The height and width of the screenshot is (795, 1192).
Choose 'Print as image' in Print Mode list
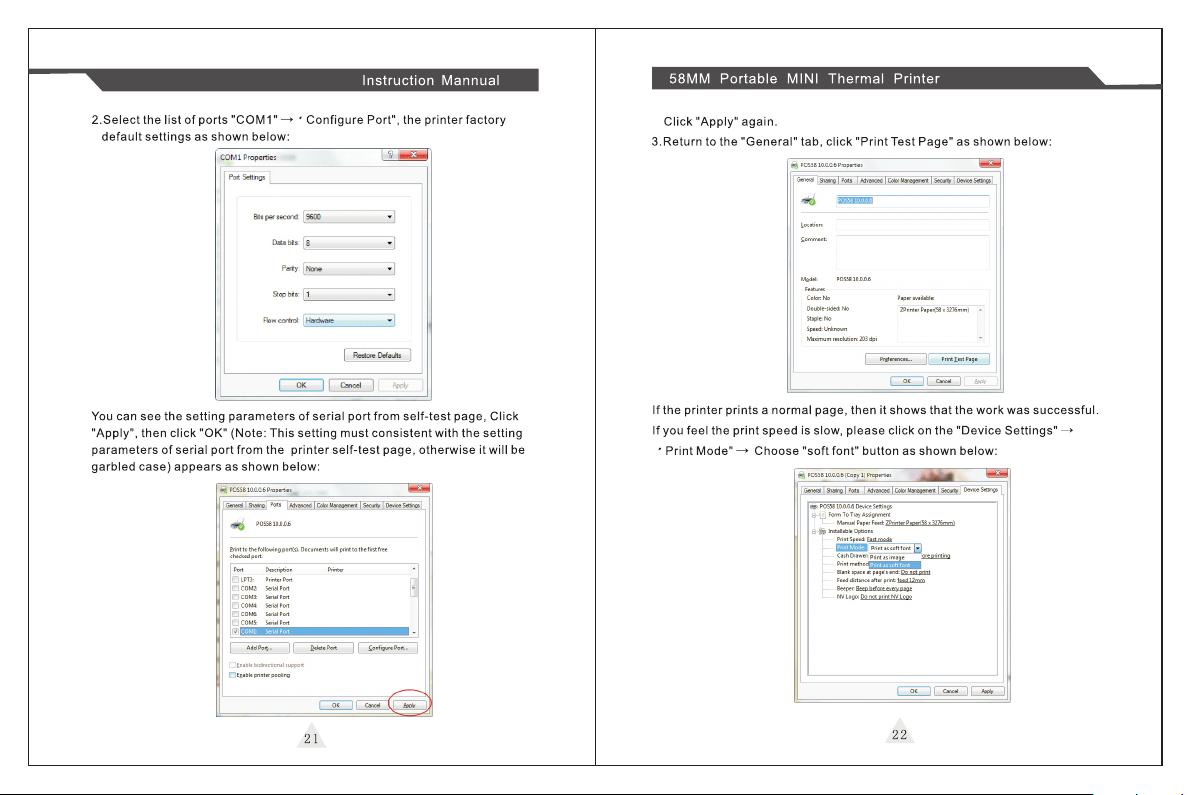click(x=895, y=557)
